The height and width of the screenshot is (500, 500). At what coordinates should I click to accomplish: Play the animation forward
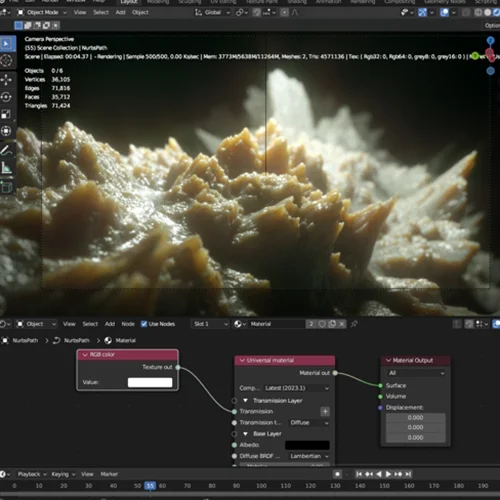388,474
